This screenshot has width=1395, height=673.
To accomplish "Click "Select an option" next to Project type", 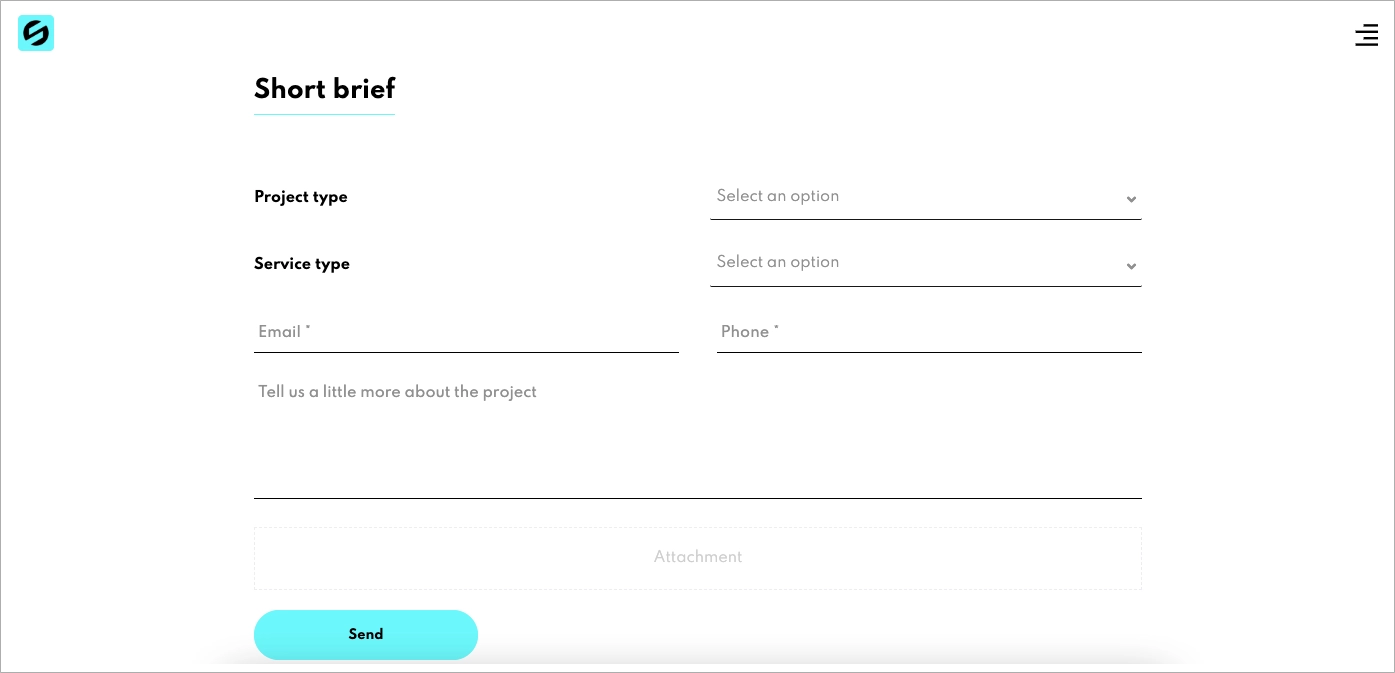I will pos(778,197).
